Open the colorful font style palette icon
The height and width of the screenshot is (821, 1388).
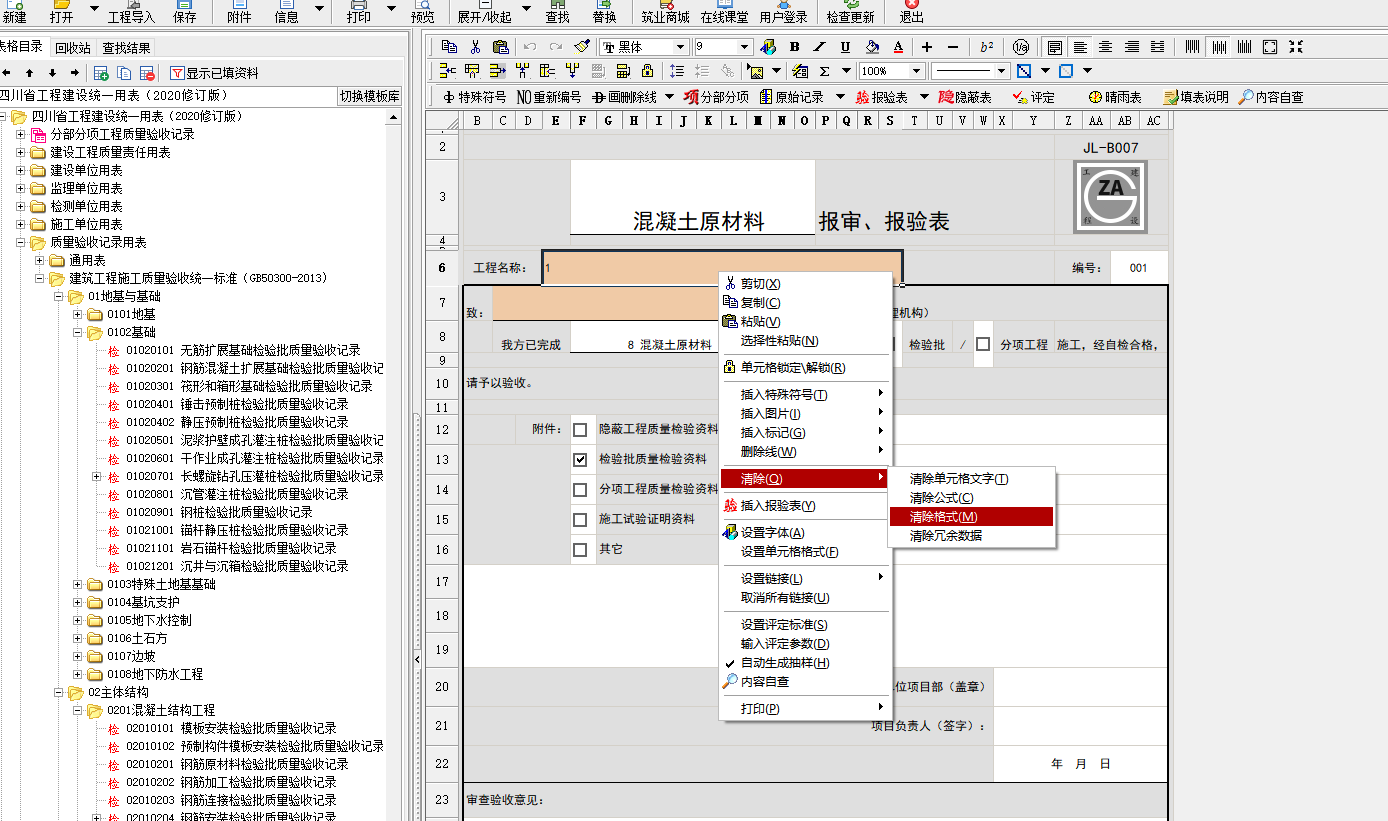[768, 47]
